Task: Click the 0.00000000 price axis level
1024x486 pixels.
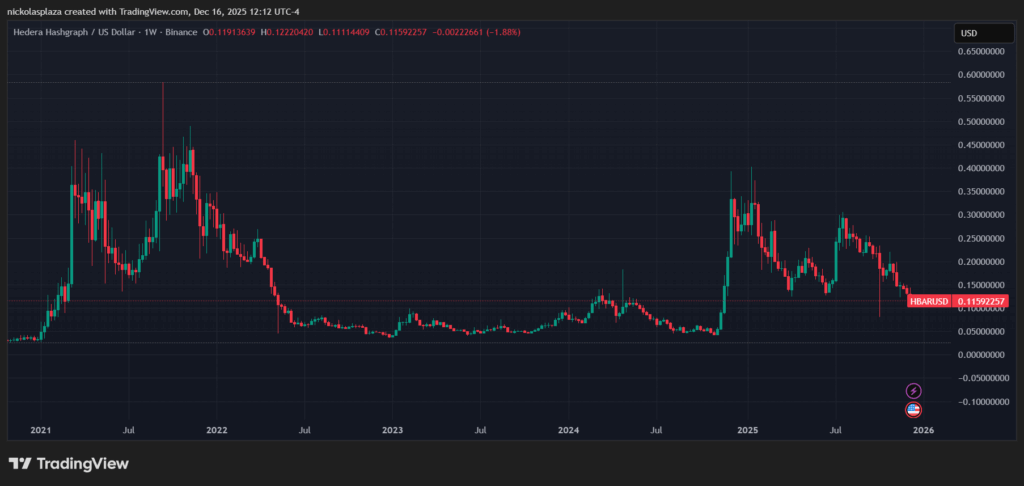Action: pos(984,355)
